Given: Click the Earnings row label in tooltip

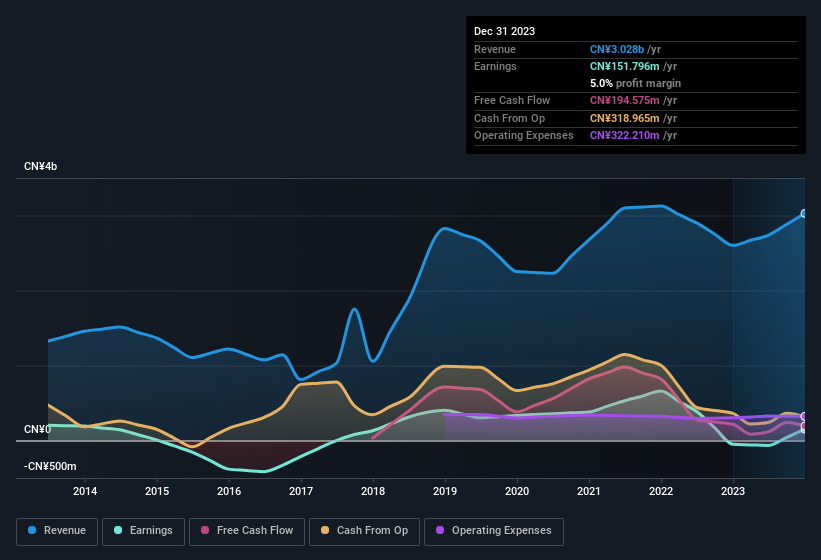Looking at the screenshot, I should [x=495, y=66].
